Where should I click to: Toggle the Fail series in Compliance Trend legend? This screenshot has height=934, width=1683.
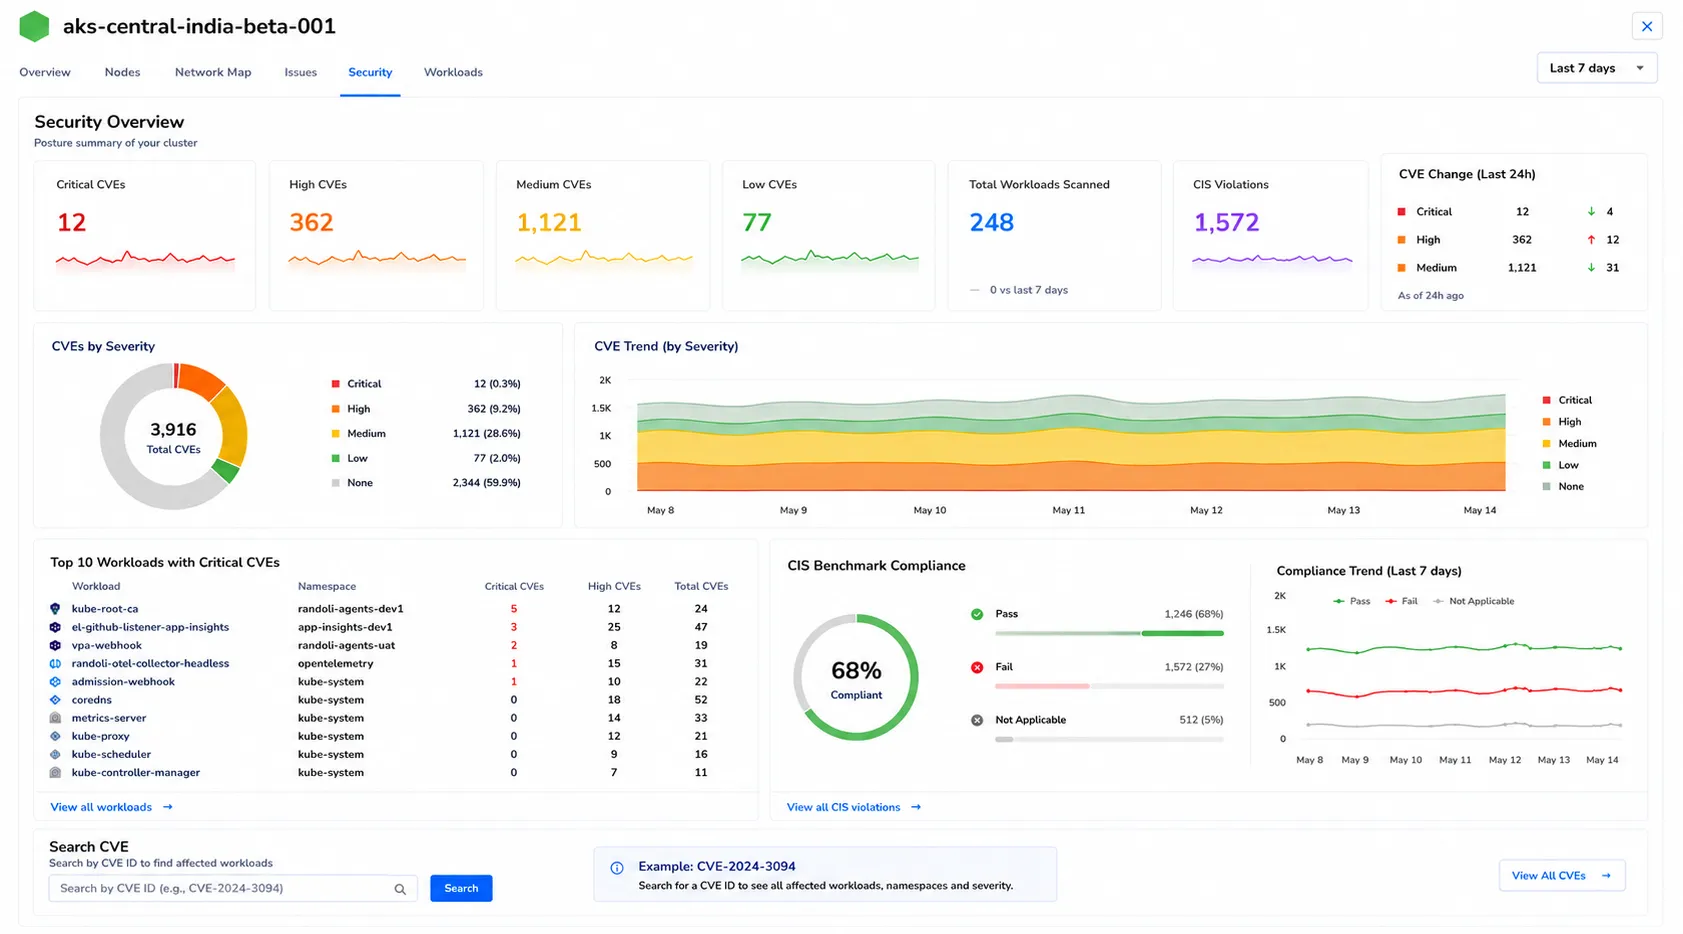click(1401, 601)
